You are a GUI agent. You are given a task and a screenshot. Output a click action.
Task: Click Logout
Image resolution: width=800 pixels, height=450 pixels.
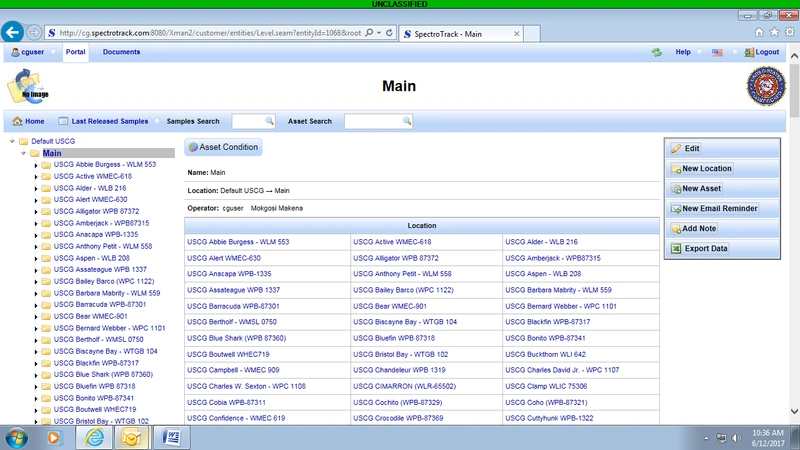point(762,52)
